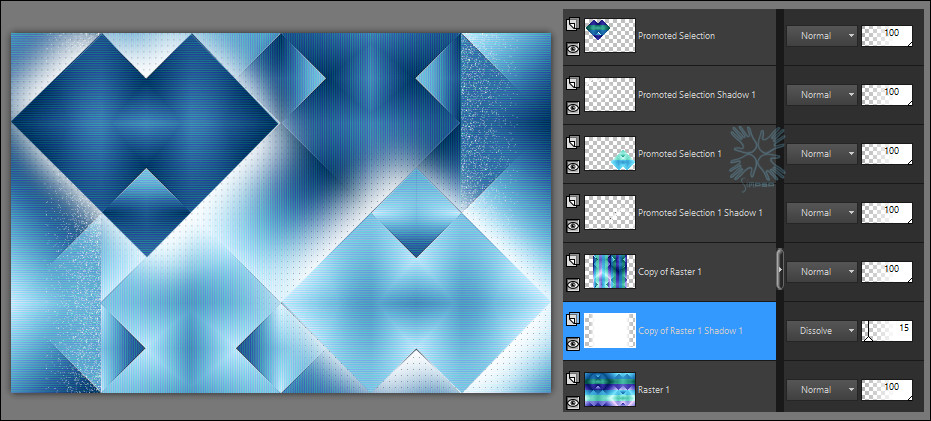Click layer icon of Promoted Selection 1 Shadow 1
Viewport: 931px width, 421px height.
tap(573, 201)
